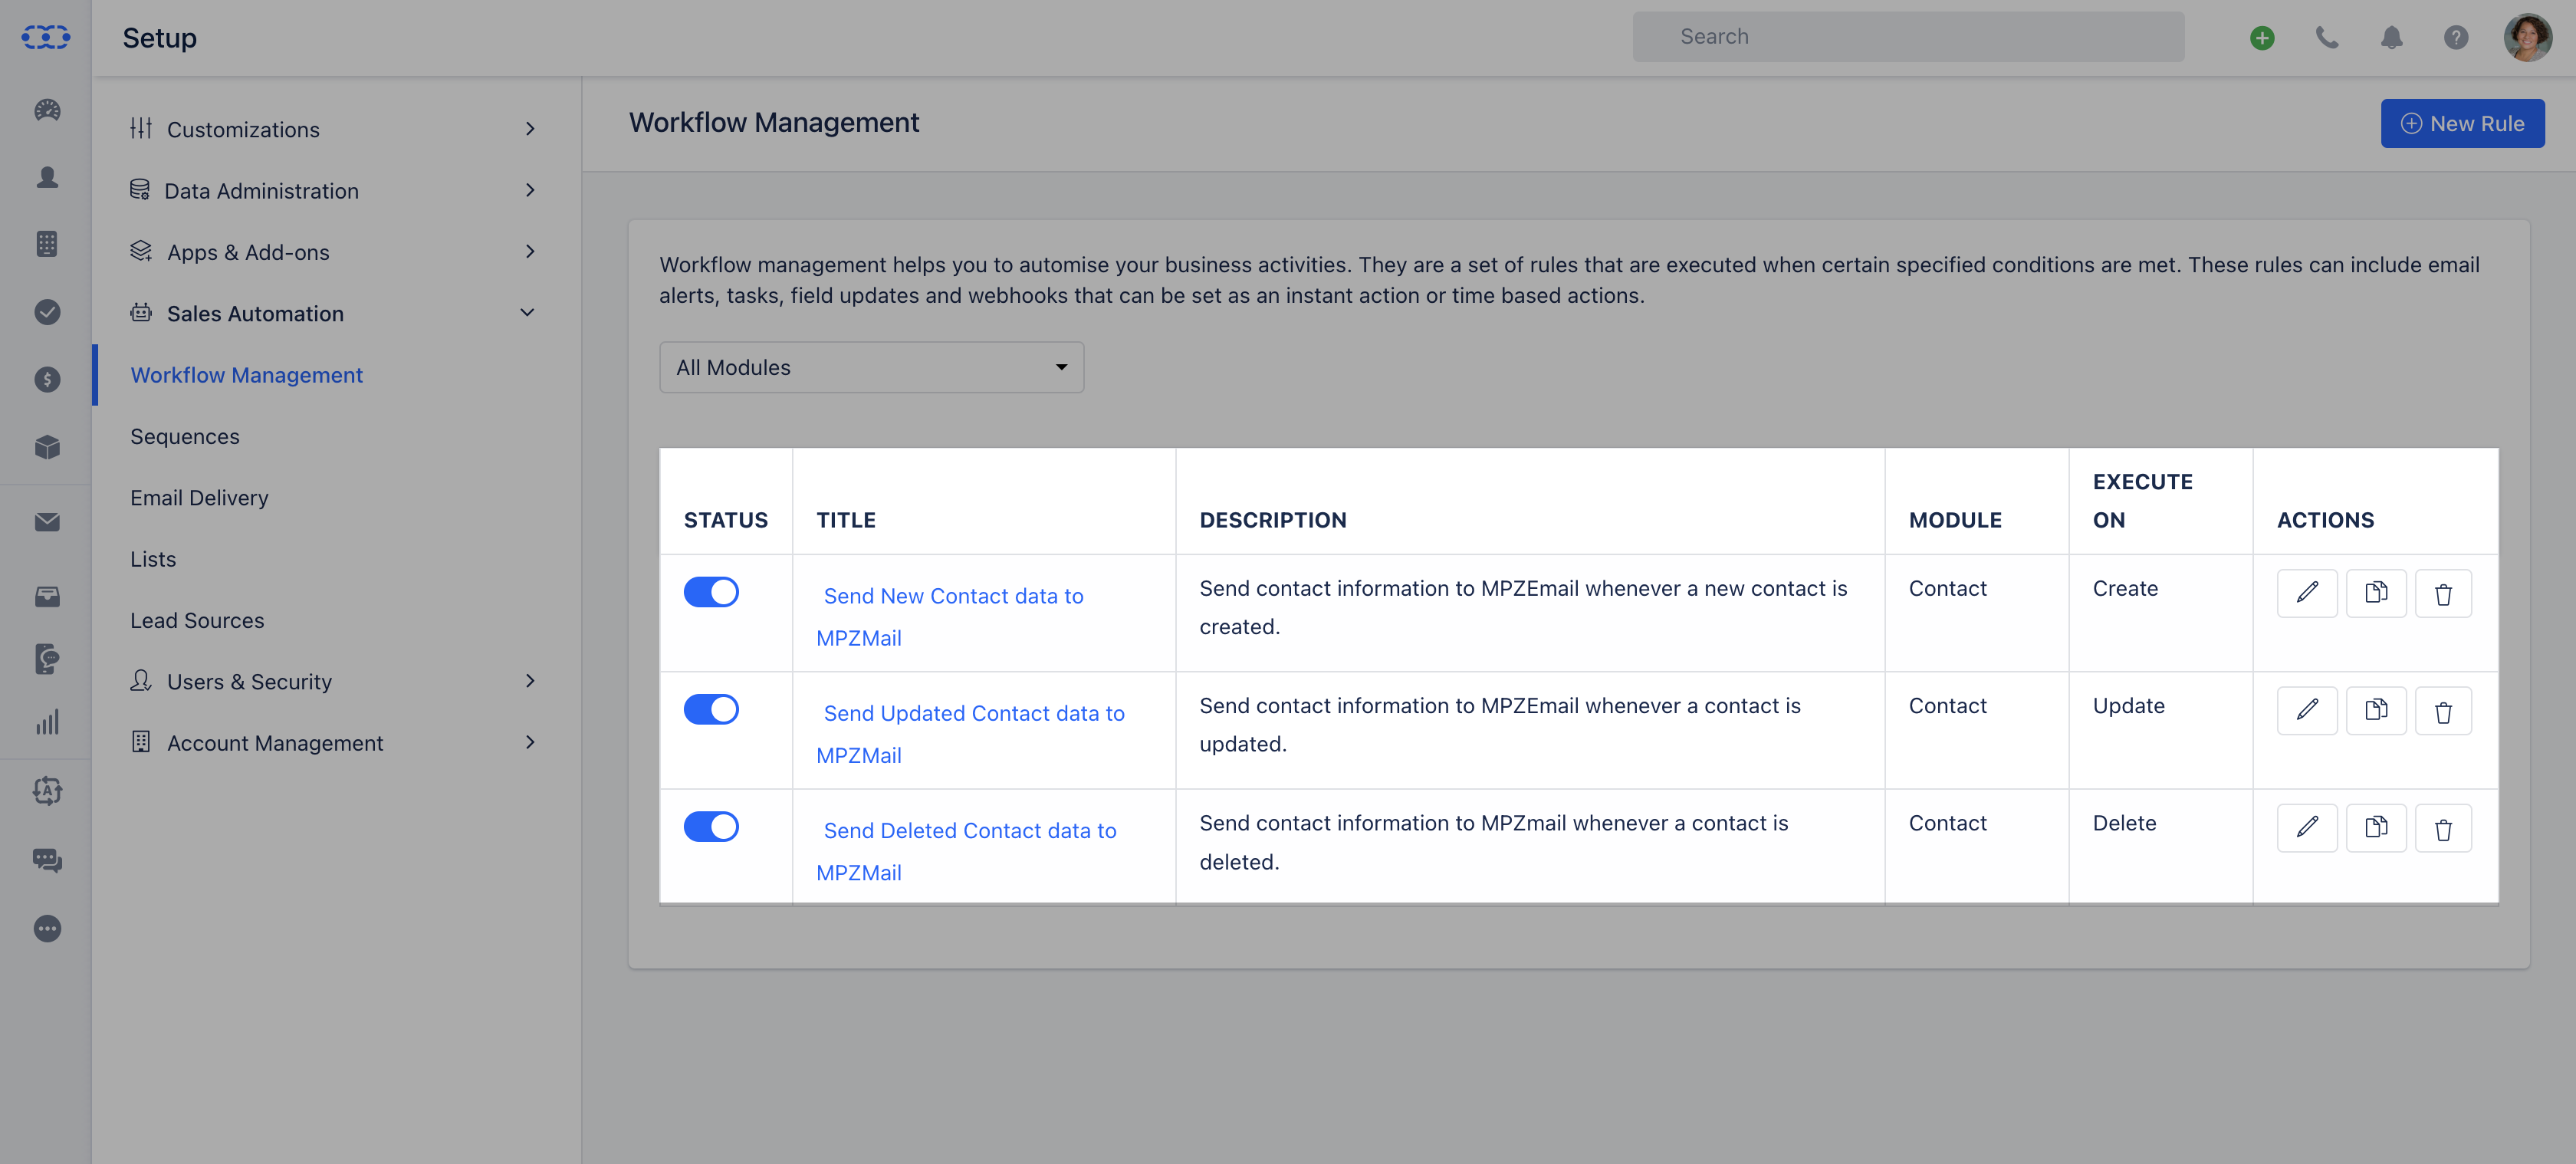Clone the Send New Contact data rule
The image size is (2576, 1164).
(2376, 593)
